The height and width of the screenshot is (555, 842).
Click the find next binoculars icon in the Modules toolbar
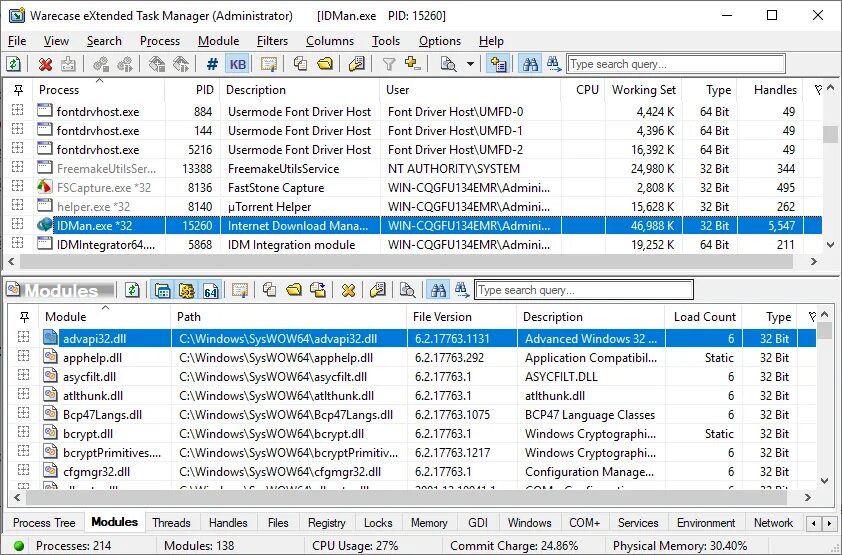pyautogui.click(x=462, y=290)
